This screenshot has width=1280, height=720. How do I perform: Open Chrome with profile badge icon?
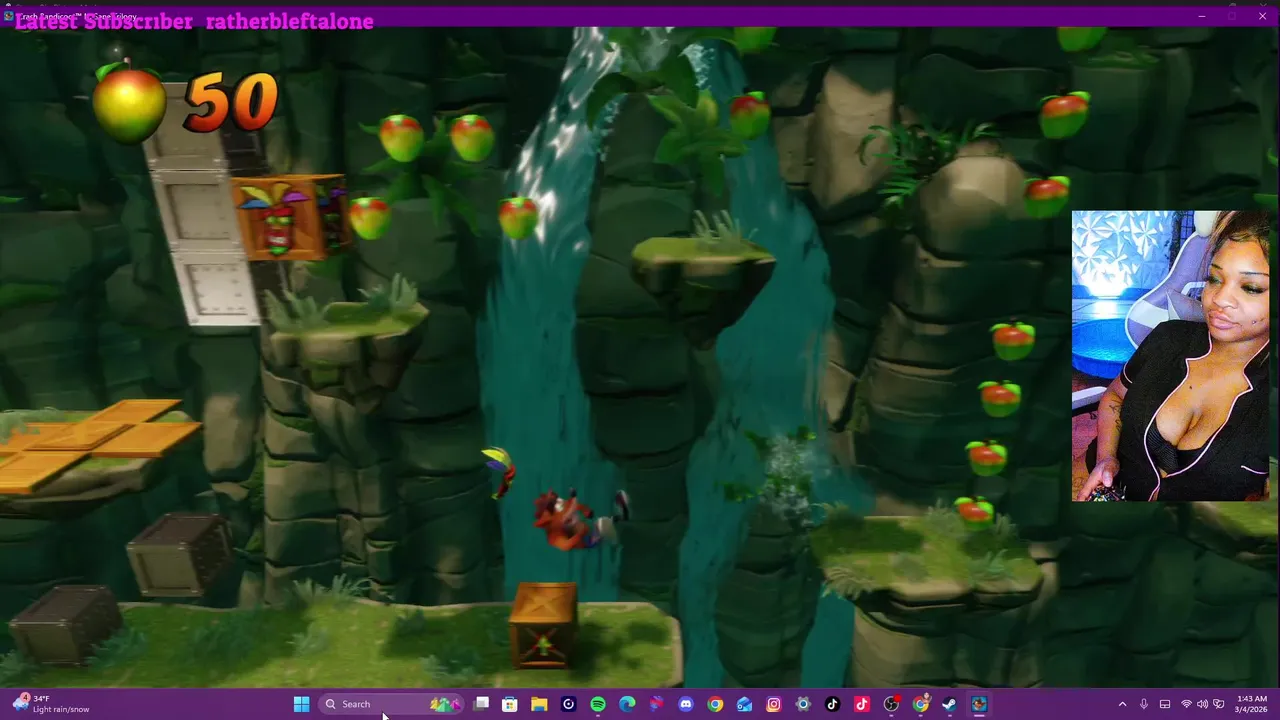[x=921, y=704]
